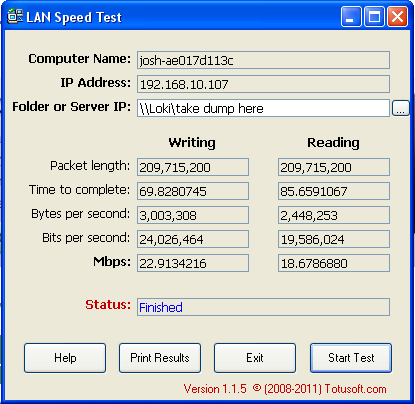
Task: Close the LAN Speed Test window
Action: pos(397,16)
